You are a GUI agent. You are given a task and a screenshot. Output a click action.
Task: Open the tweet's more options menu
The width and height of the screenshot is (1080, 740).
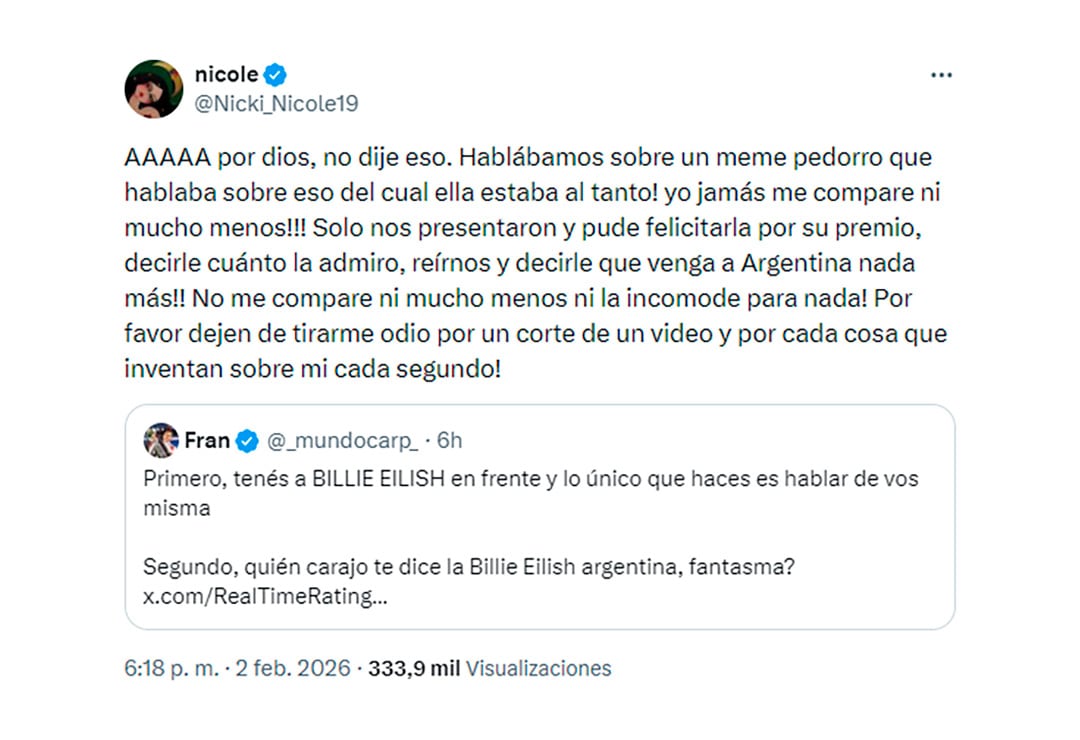[x=940, y=74]
